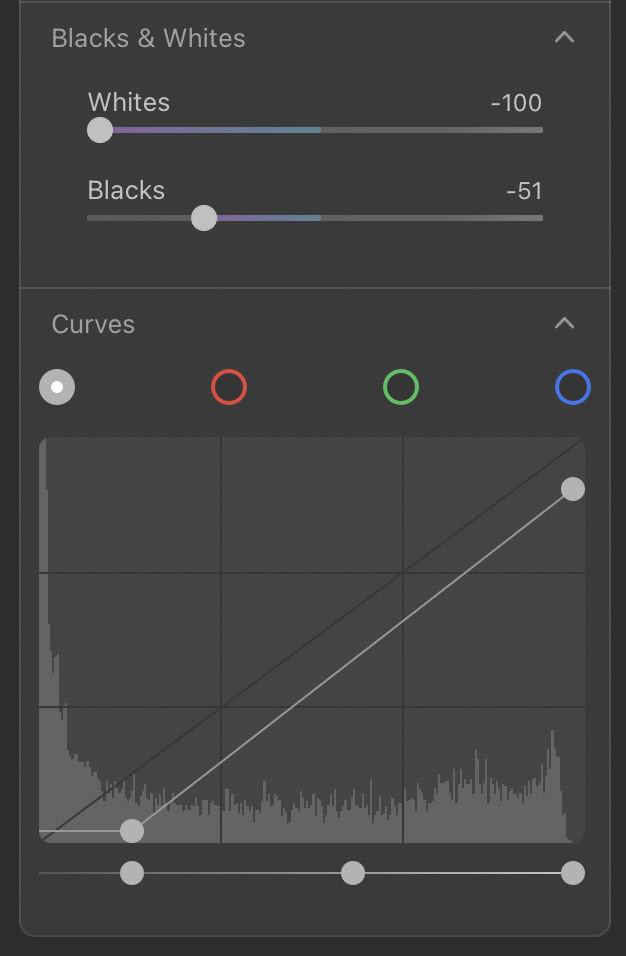Click the black point handle below curve
This screenshot has width=626, height=956.
coord(132,873)
